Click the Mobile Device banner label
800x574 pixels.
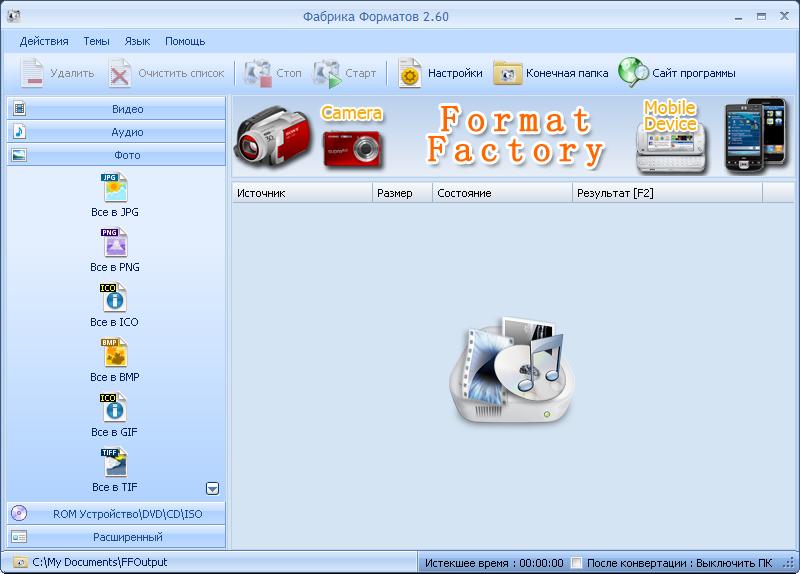[x=670, y=116]
